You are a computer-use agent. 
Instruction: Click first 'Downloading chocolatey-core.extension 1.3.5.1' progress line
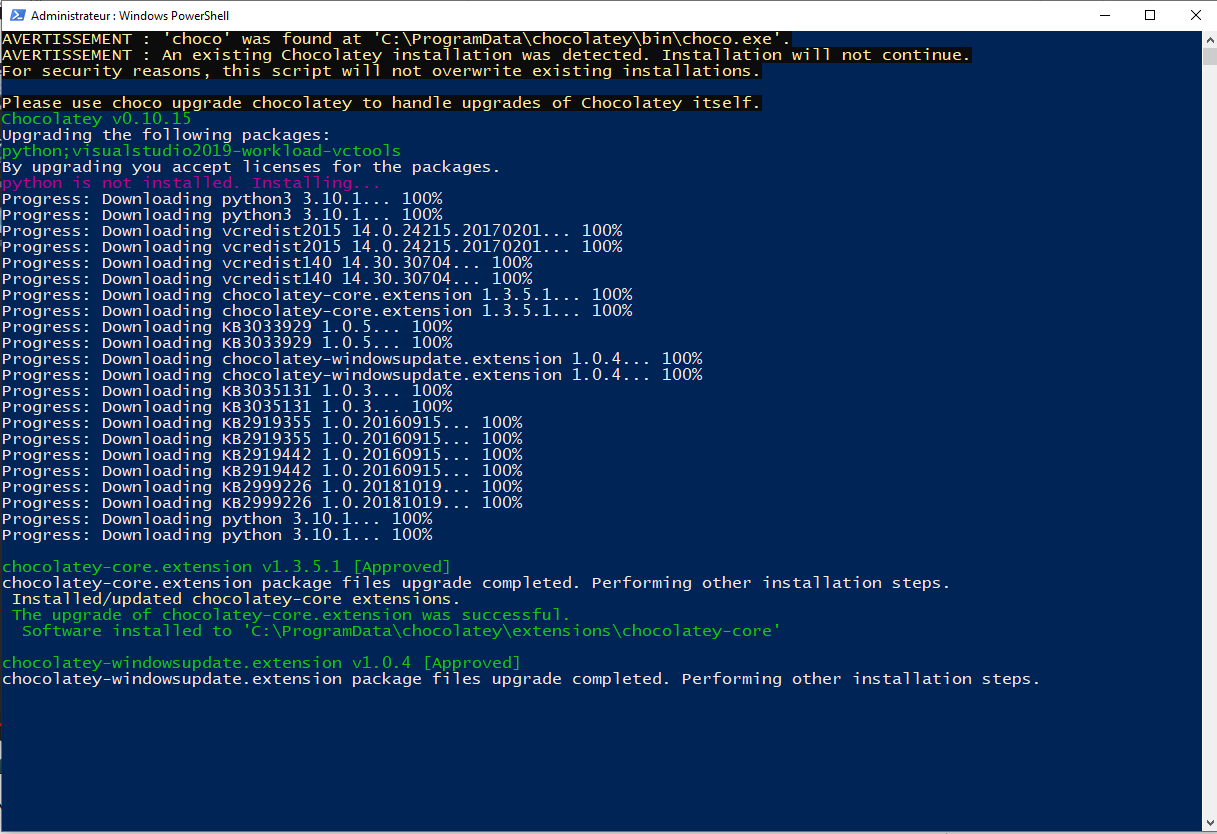(317, 295)
